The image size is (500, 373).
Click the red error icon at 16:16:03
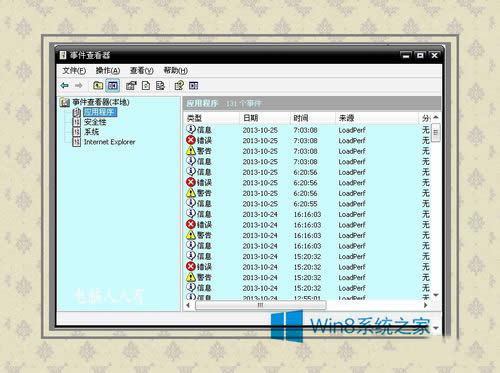191,224
